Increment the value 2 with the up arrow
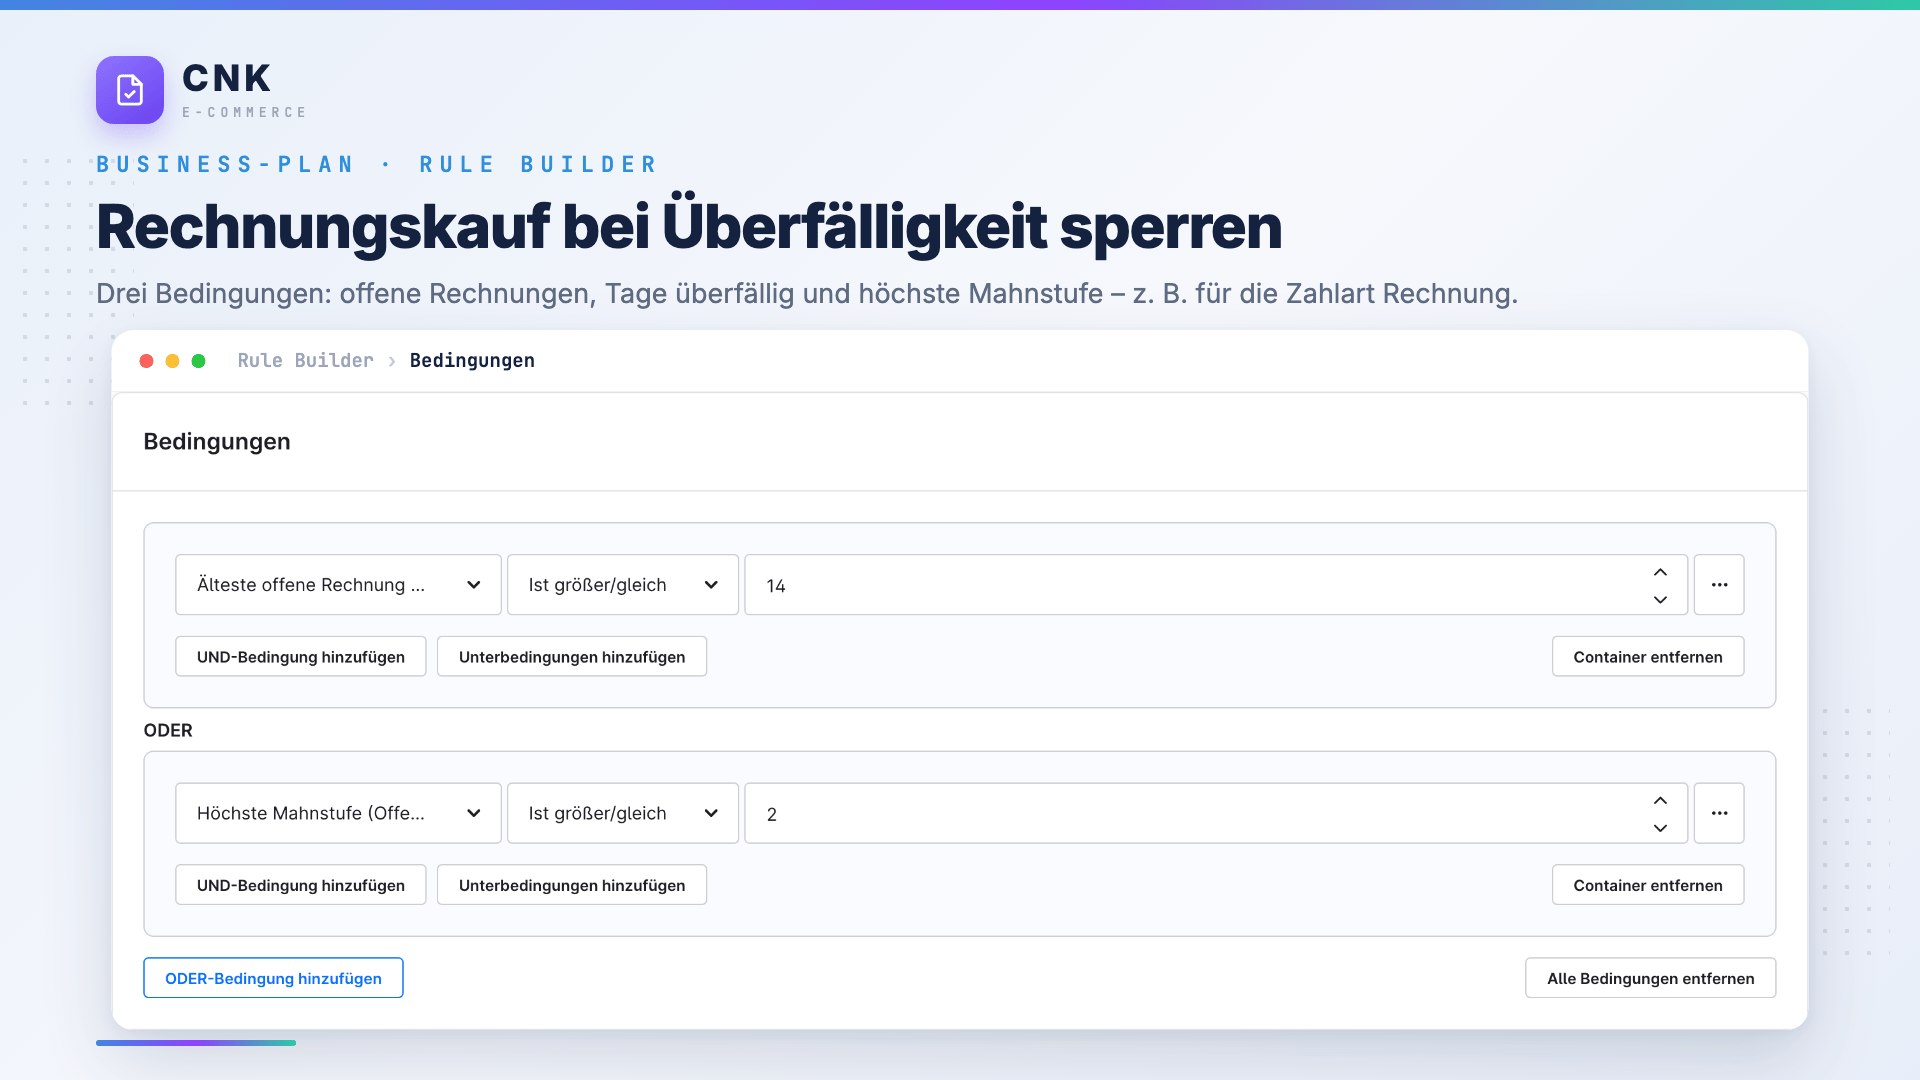 (1660, 800)
